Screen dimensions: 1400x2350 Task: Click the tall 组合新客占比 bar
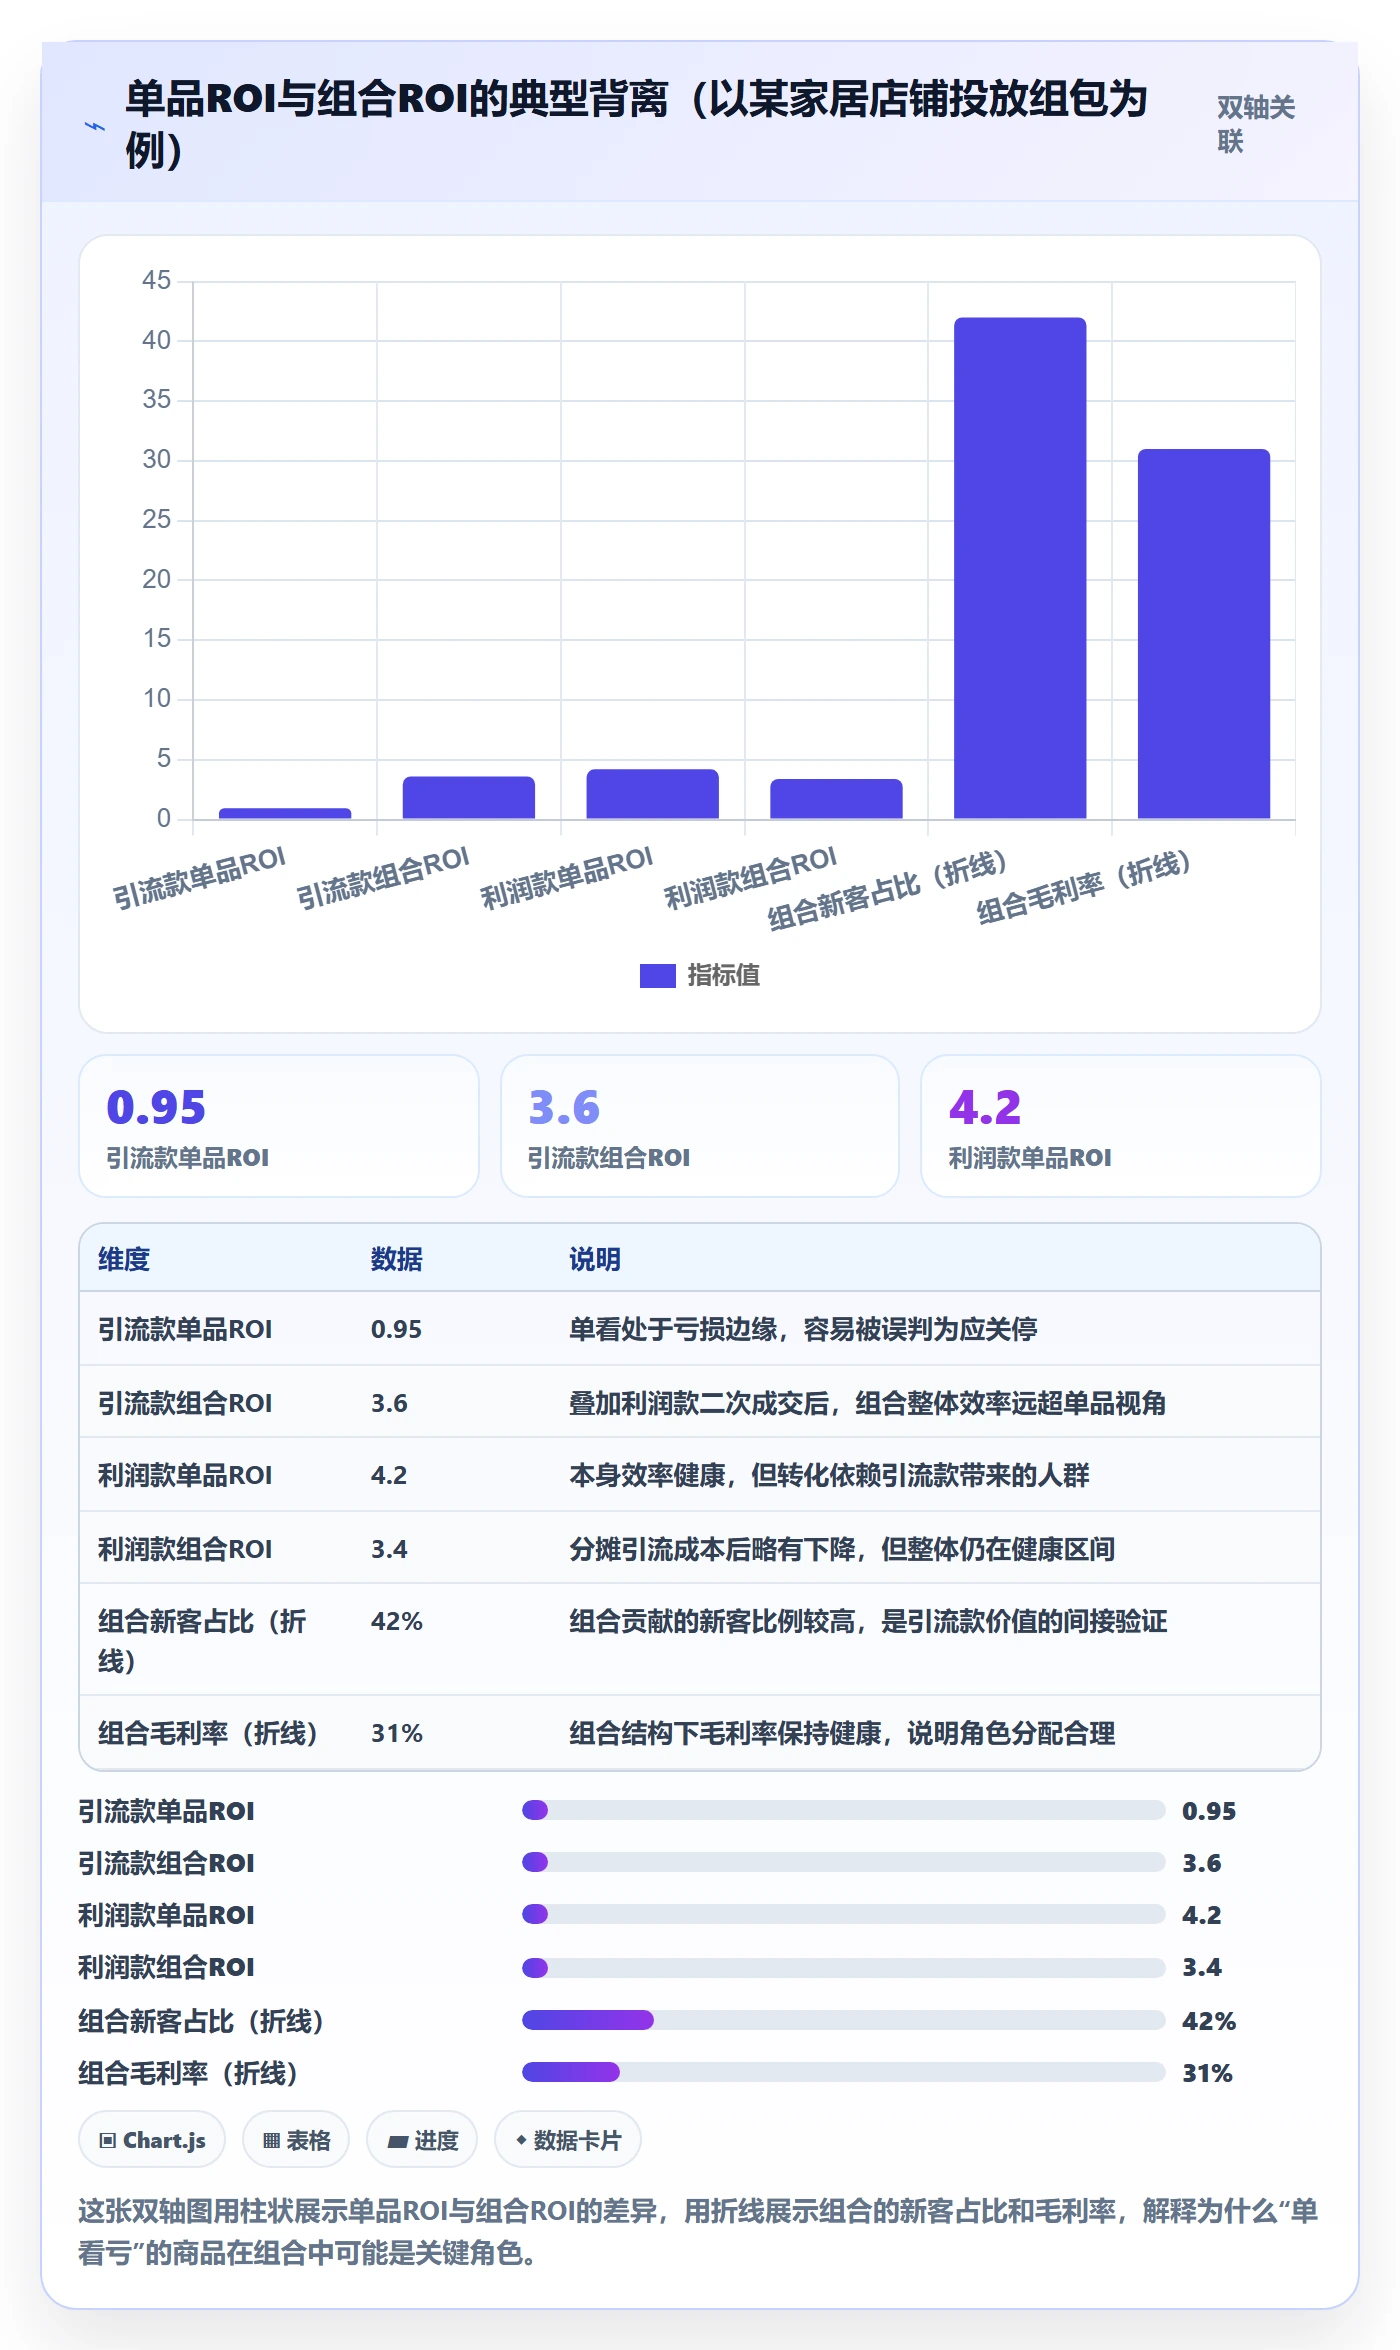pos(1020,568)
